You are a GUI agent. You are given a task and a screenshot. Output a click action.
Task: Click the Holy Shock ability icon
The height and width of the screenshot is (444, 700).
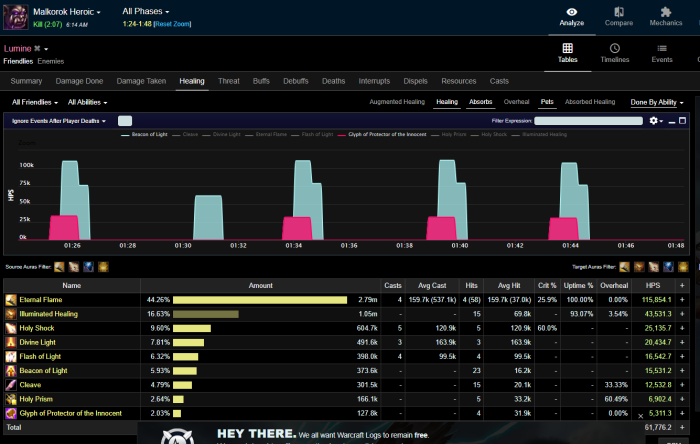(x=11, y=328)
